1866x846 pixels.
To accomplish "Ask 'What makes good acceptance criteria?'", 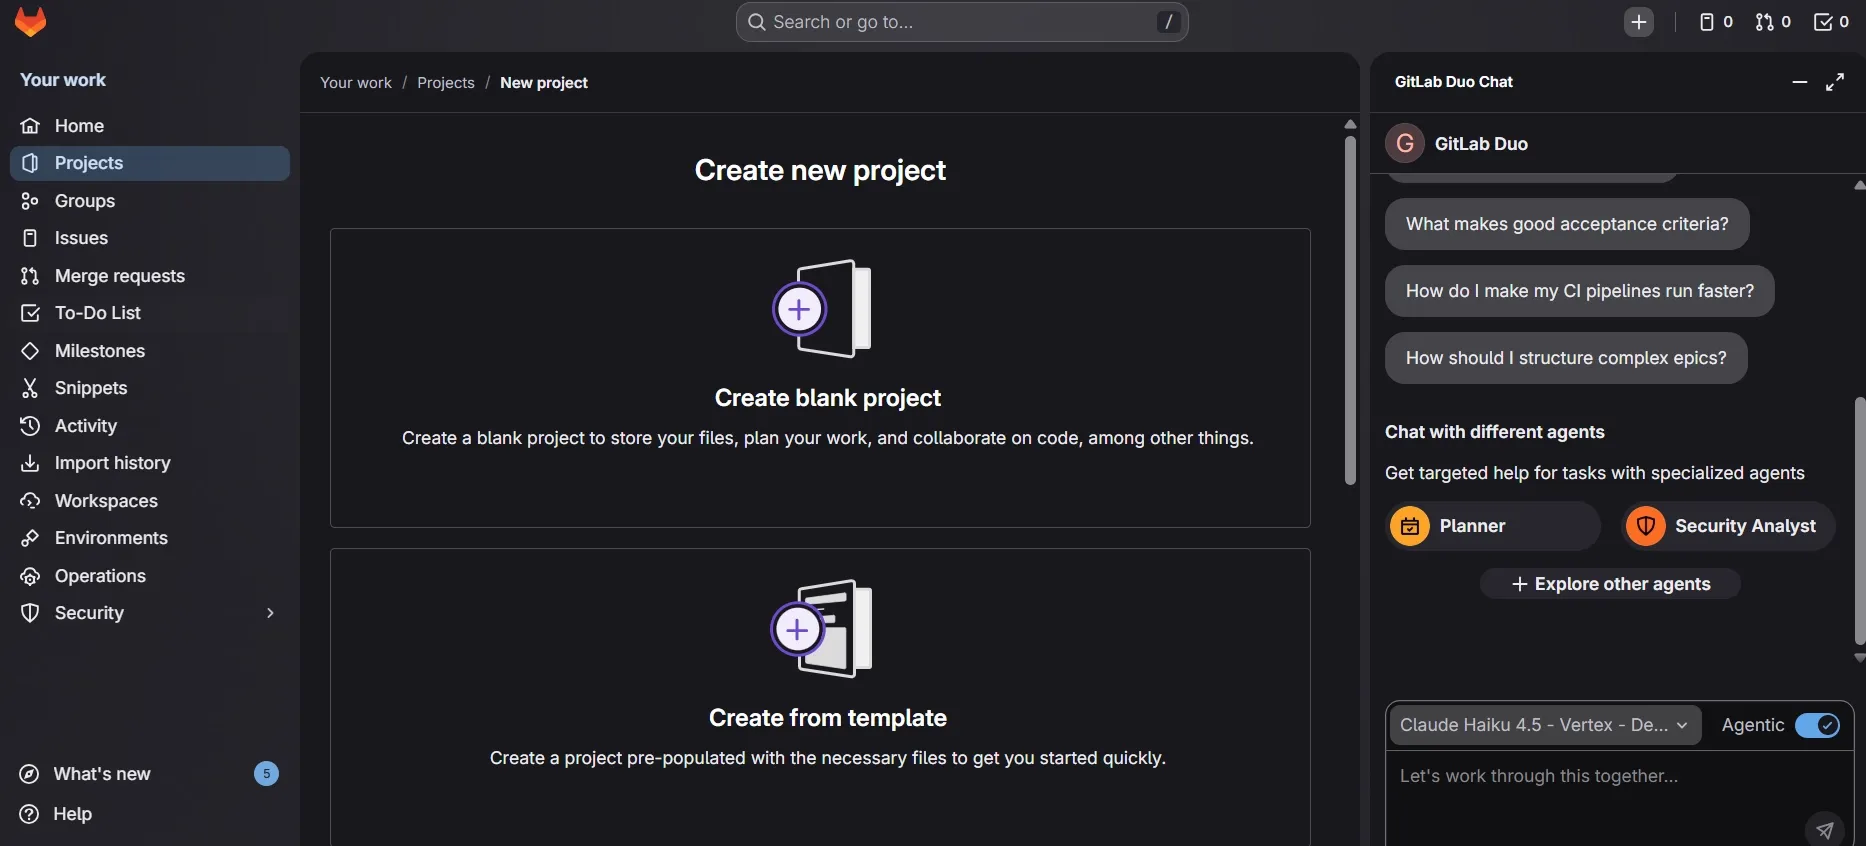I will coord(1567,224).
